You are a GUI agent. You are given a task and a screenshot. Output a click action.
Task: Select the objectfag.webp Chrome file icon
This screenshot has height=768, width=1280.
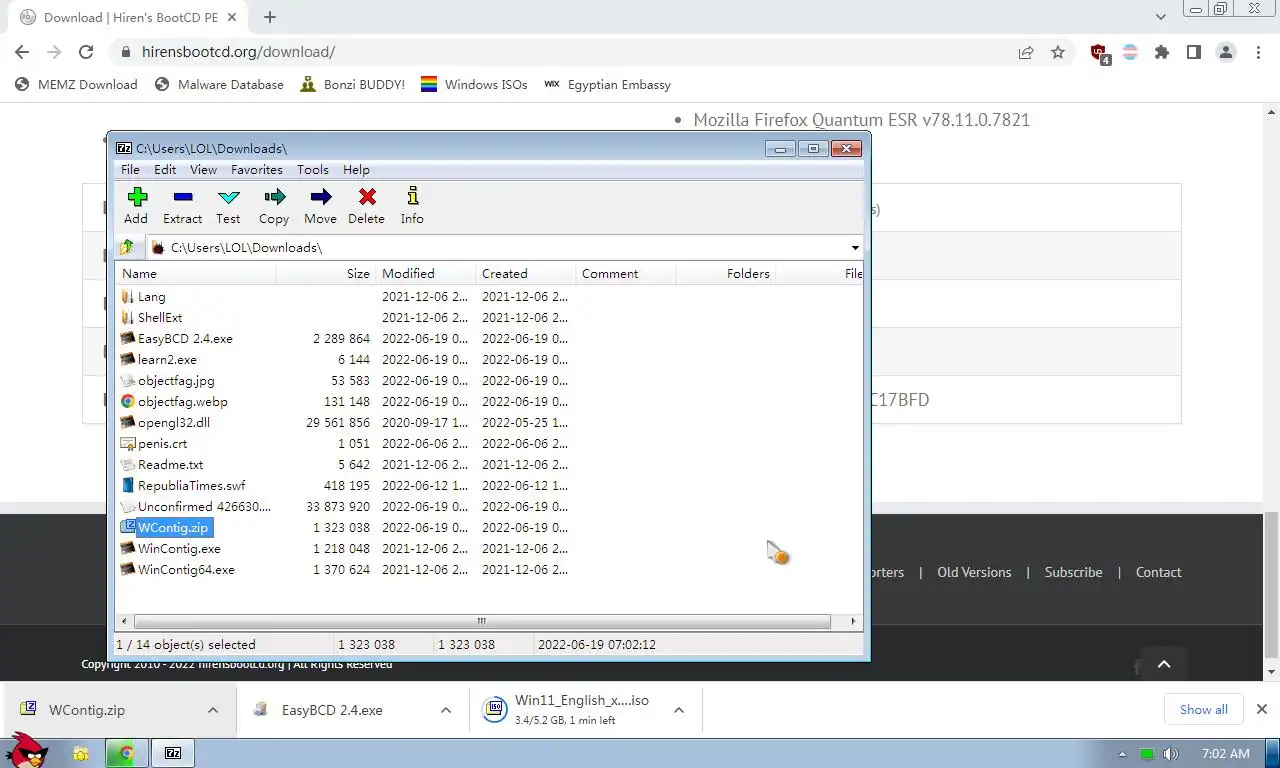click(127, 401)
